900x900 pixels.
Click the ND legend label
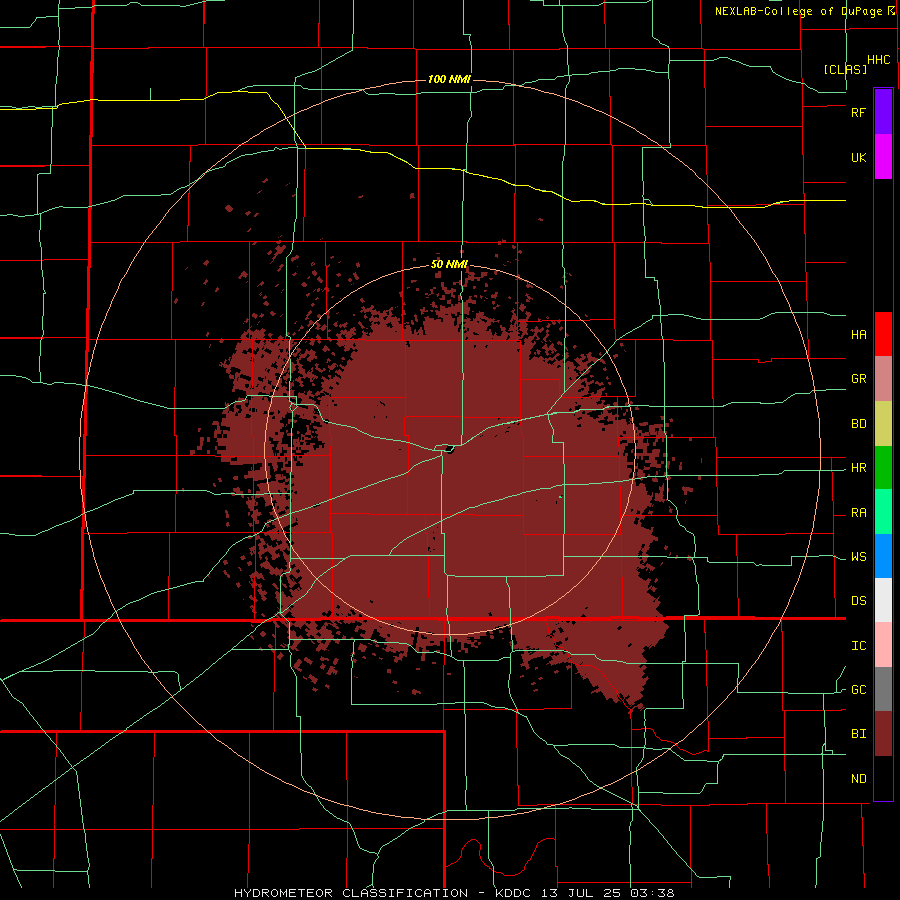[x=859, y=779]
